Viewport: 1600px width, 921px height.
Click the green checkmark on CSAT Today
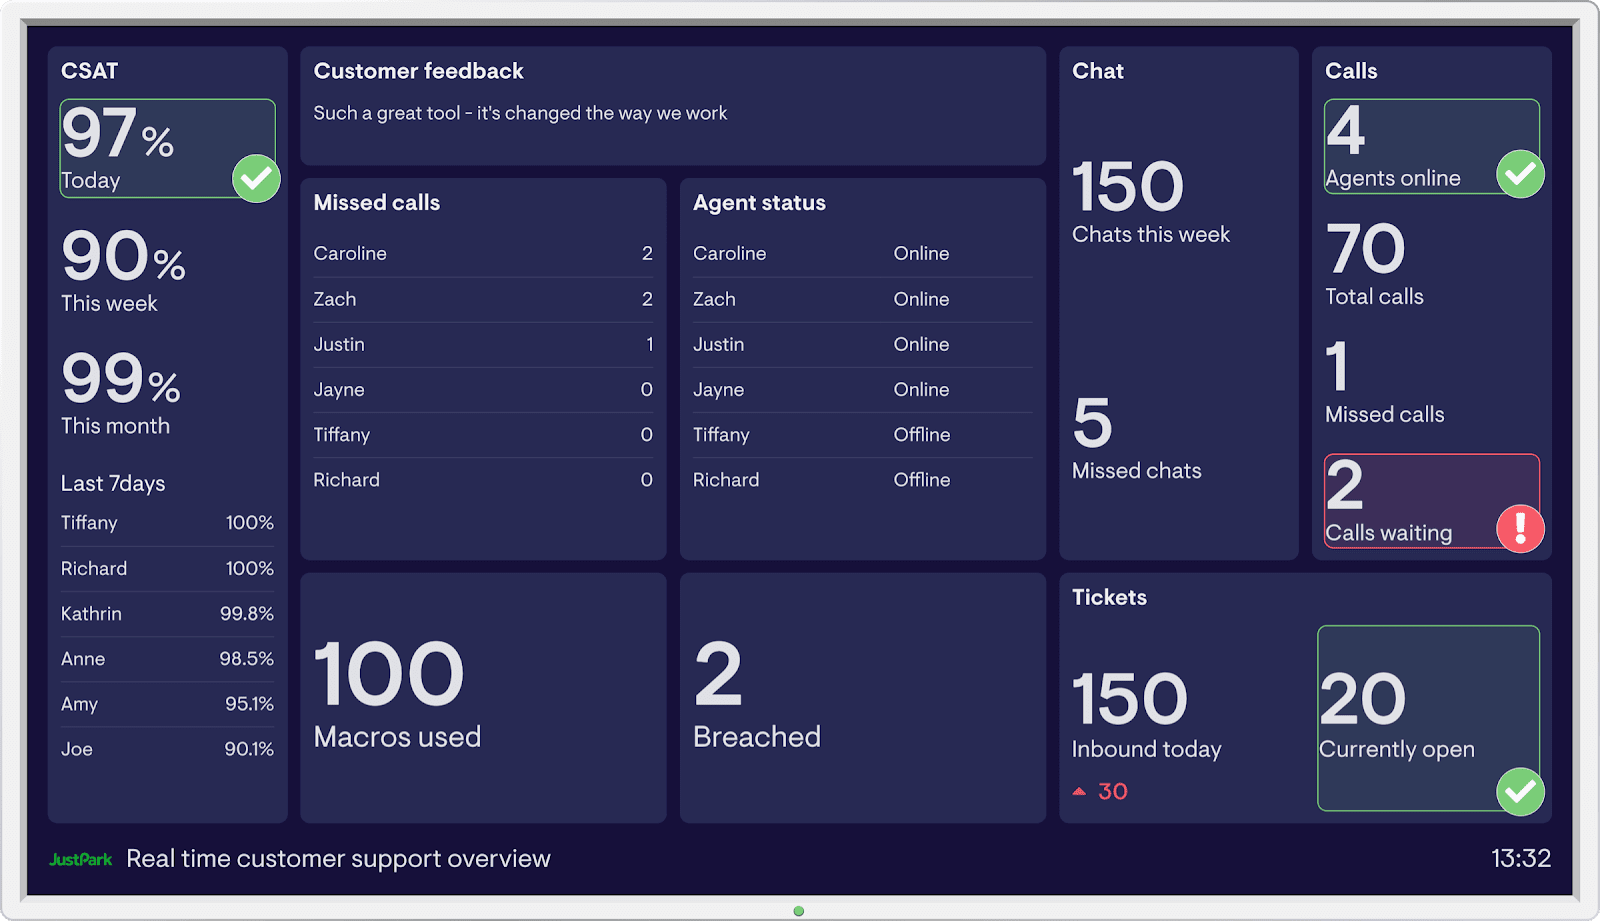tap(256, 178)
